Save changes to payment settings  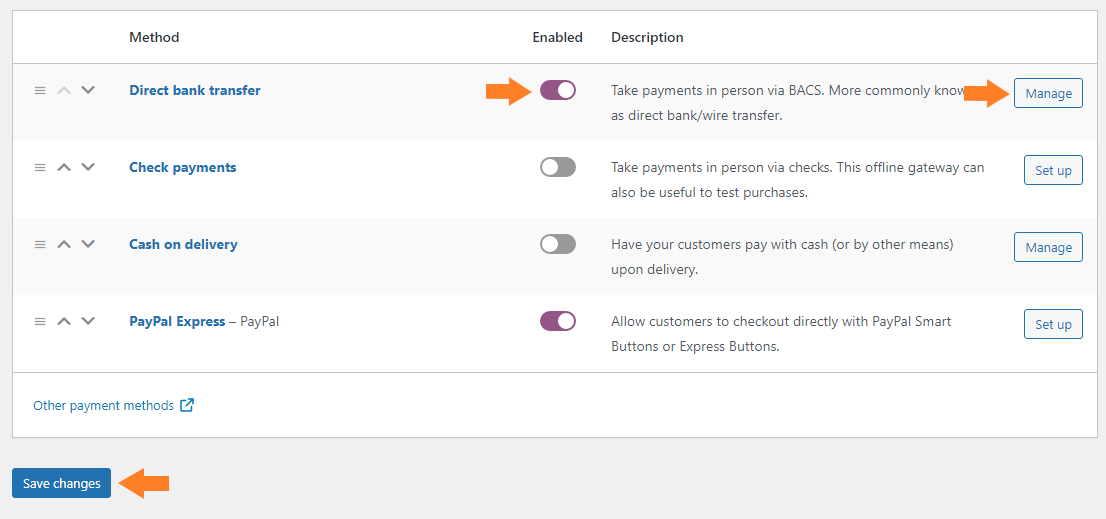[61, 483]
